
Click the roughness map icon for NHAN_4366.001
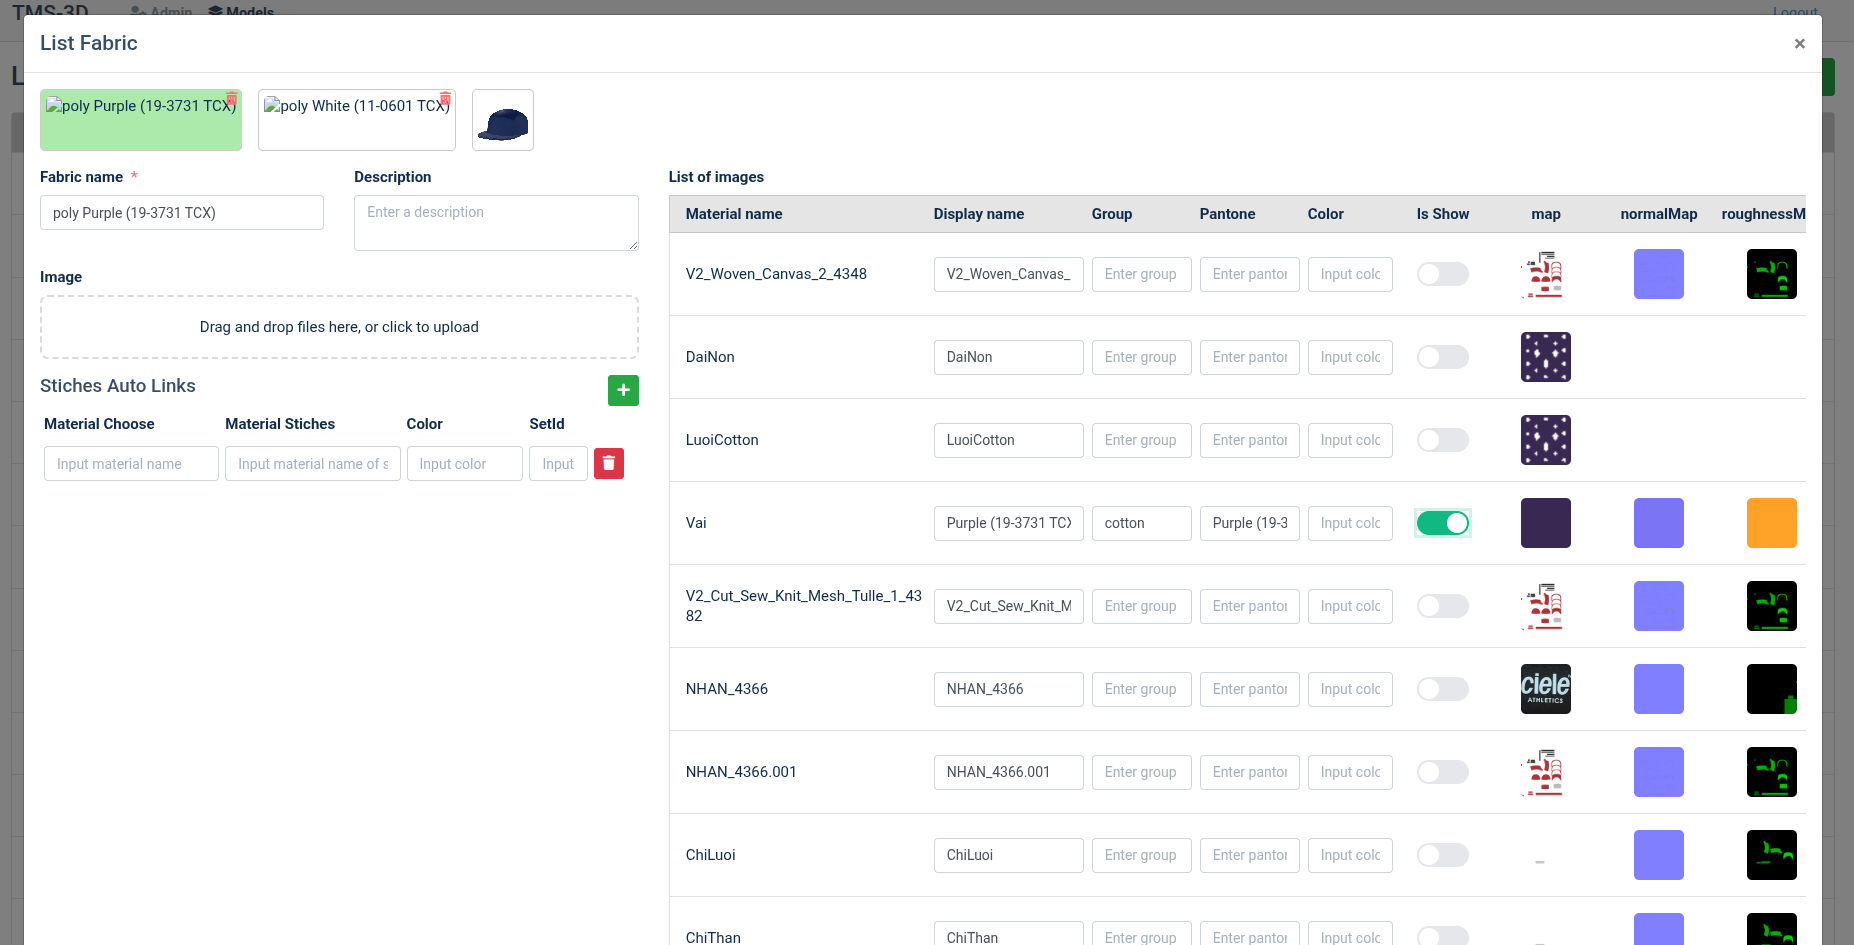[x=1771, y=772]
